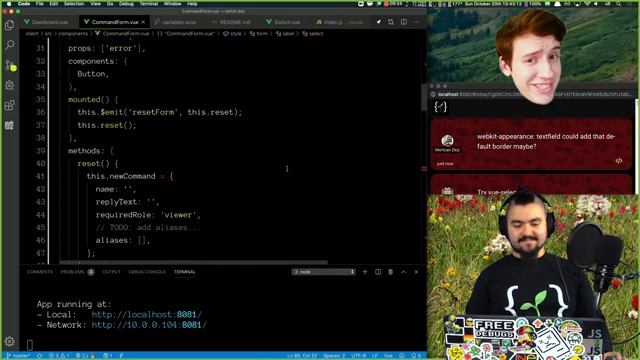Open the http://10.0.0.104:8081/ network link
640x360 pixels.
click(149, 325)
